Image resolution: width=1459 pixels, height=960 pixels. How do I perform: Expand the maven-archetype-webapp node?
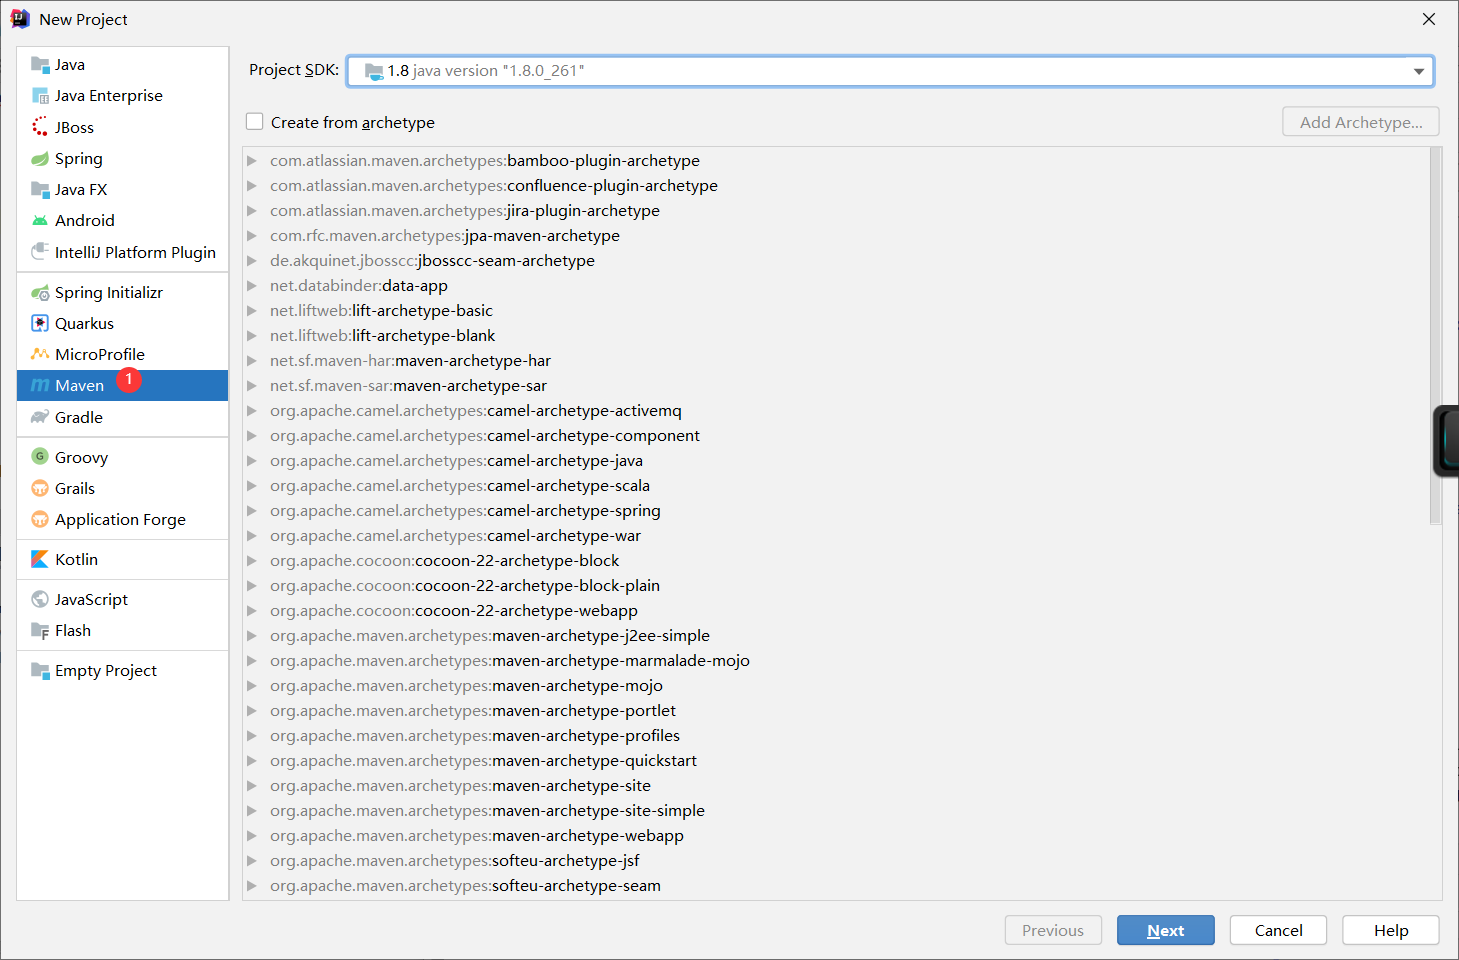click(x=252, y=836)
